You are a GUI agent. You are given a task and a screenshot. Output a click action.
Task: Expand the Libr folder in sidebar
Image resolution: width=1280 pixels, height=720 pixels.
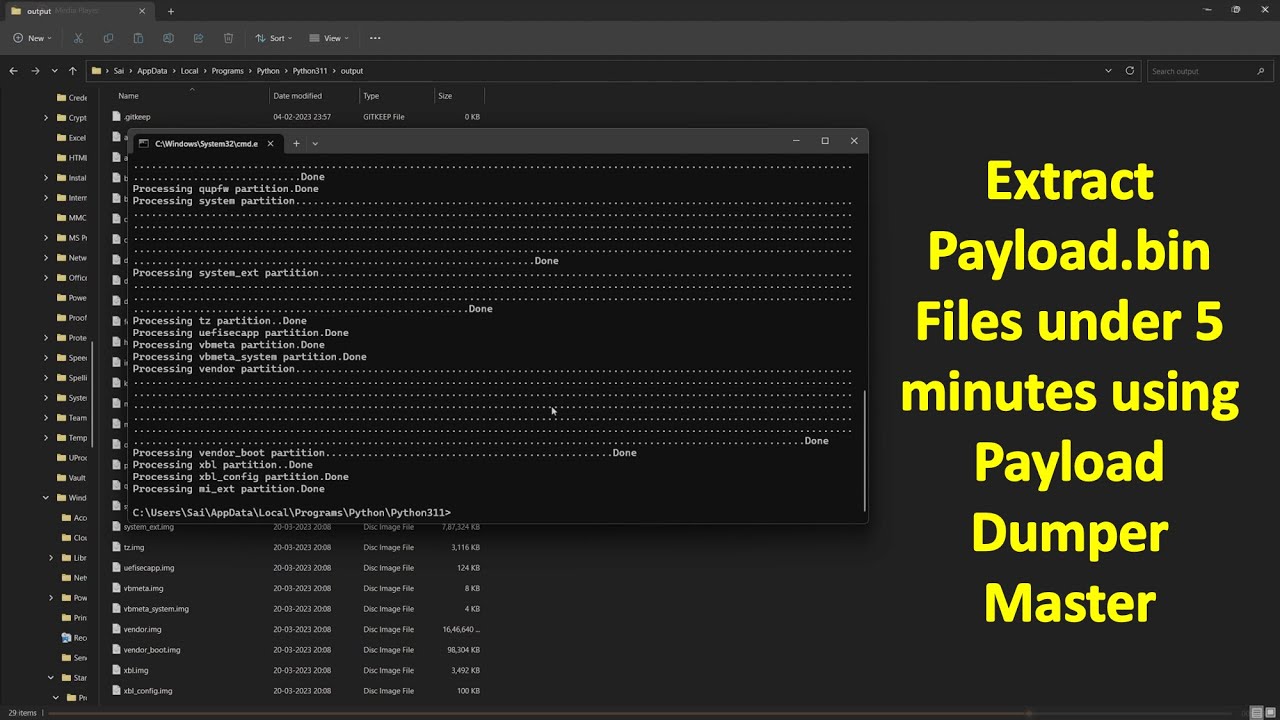click(51, 558)
